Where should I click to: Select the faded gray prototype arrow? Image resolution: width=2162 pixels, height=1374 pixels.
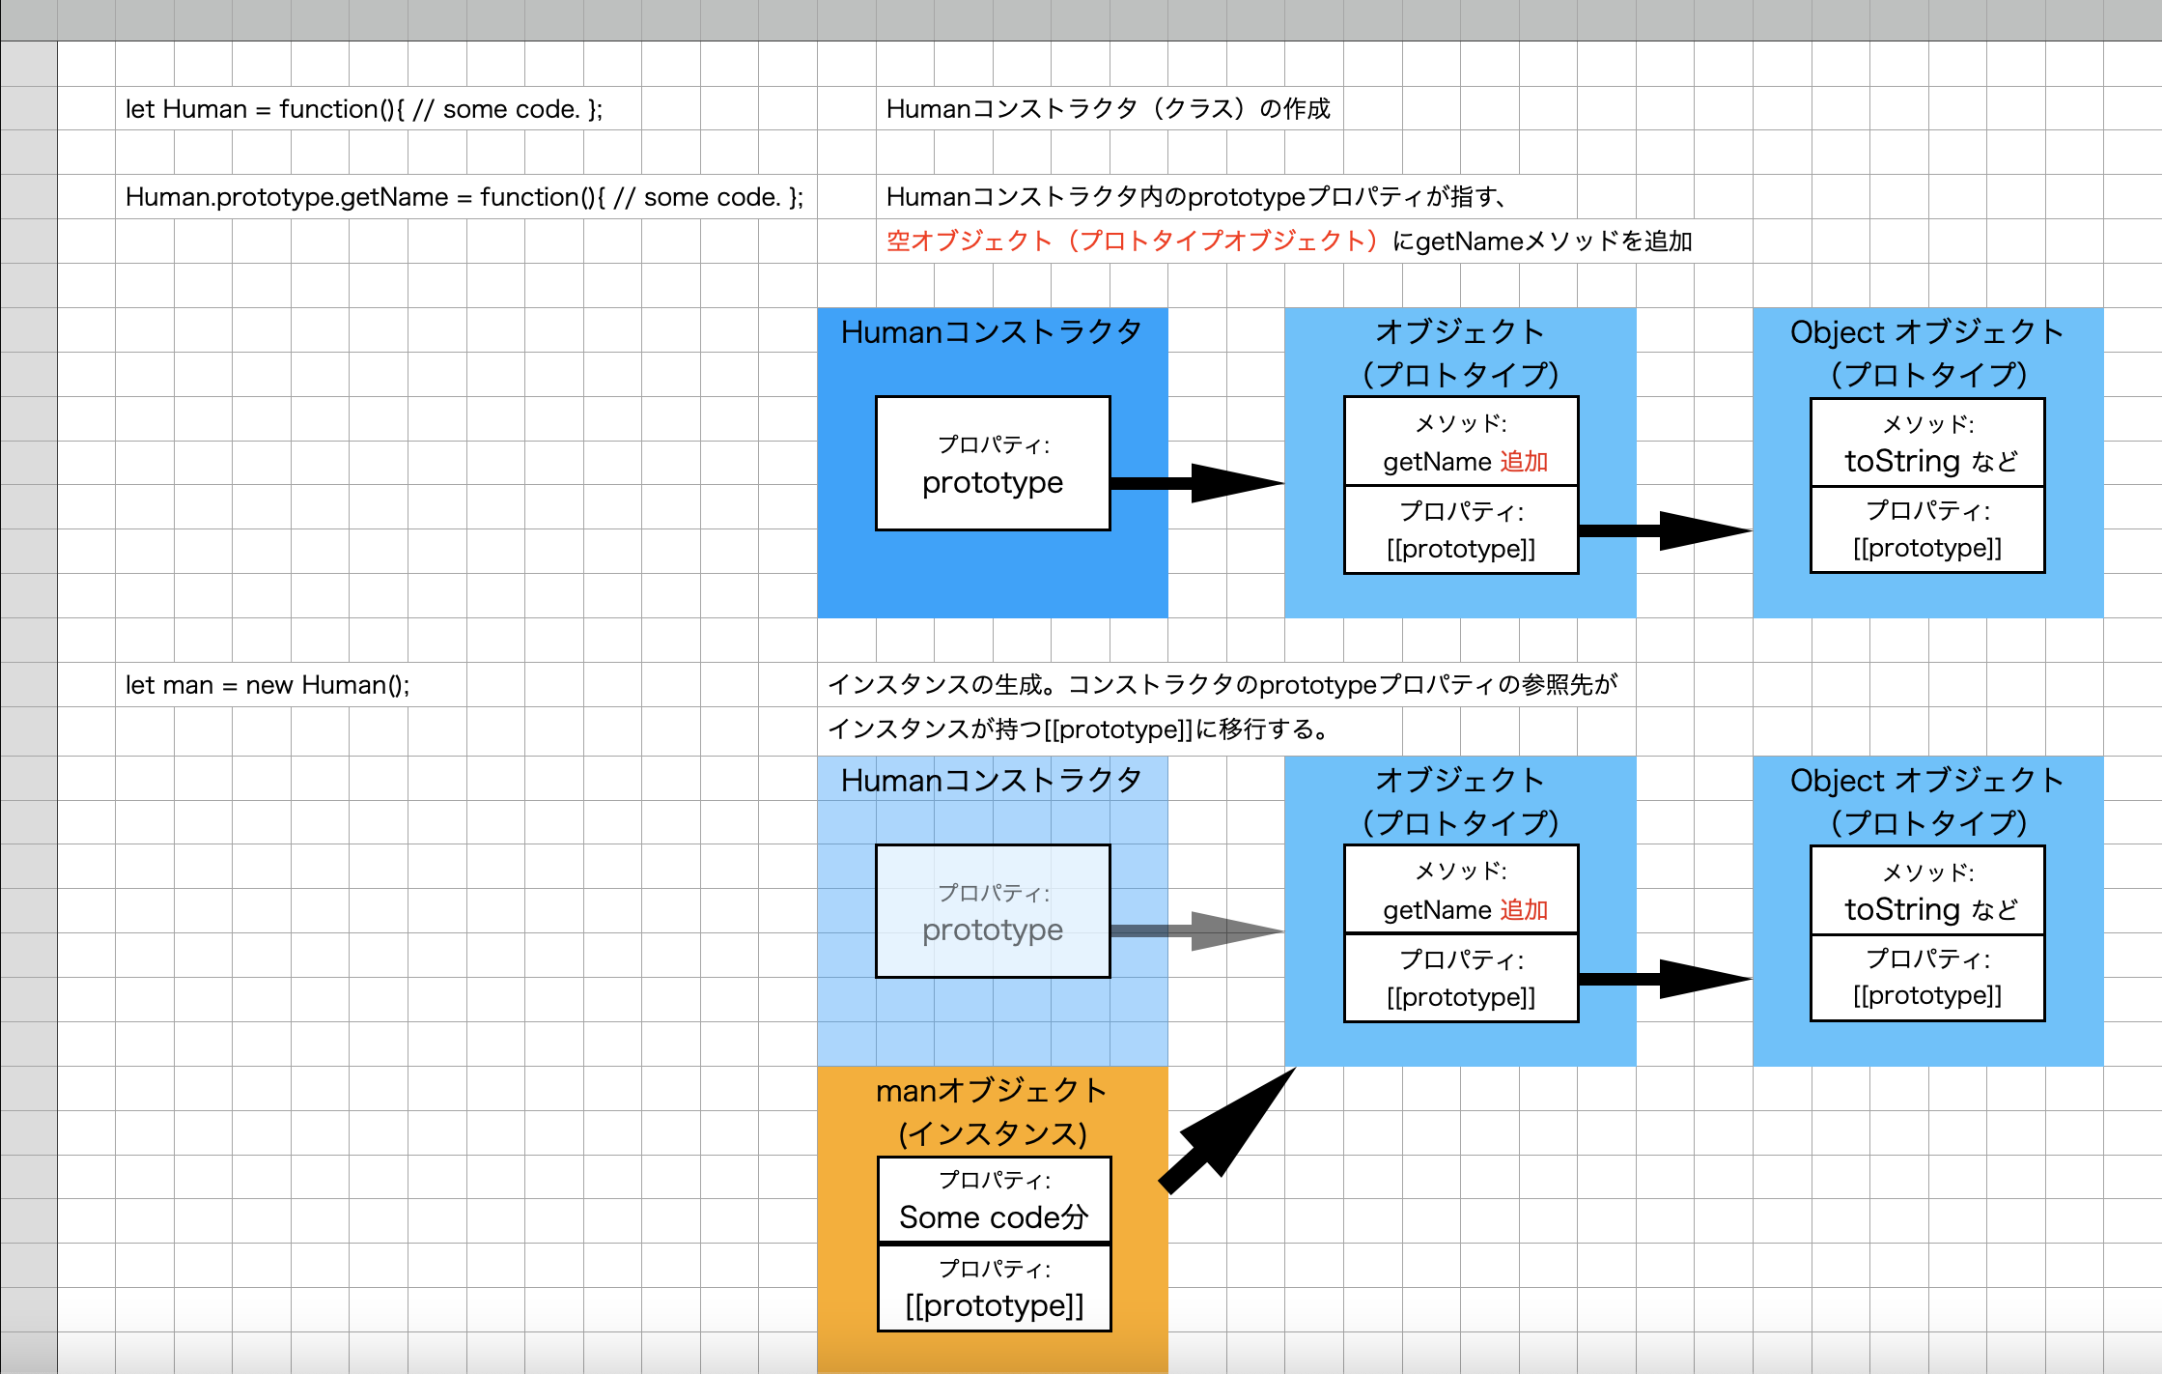pos(1230,928)
